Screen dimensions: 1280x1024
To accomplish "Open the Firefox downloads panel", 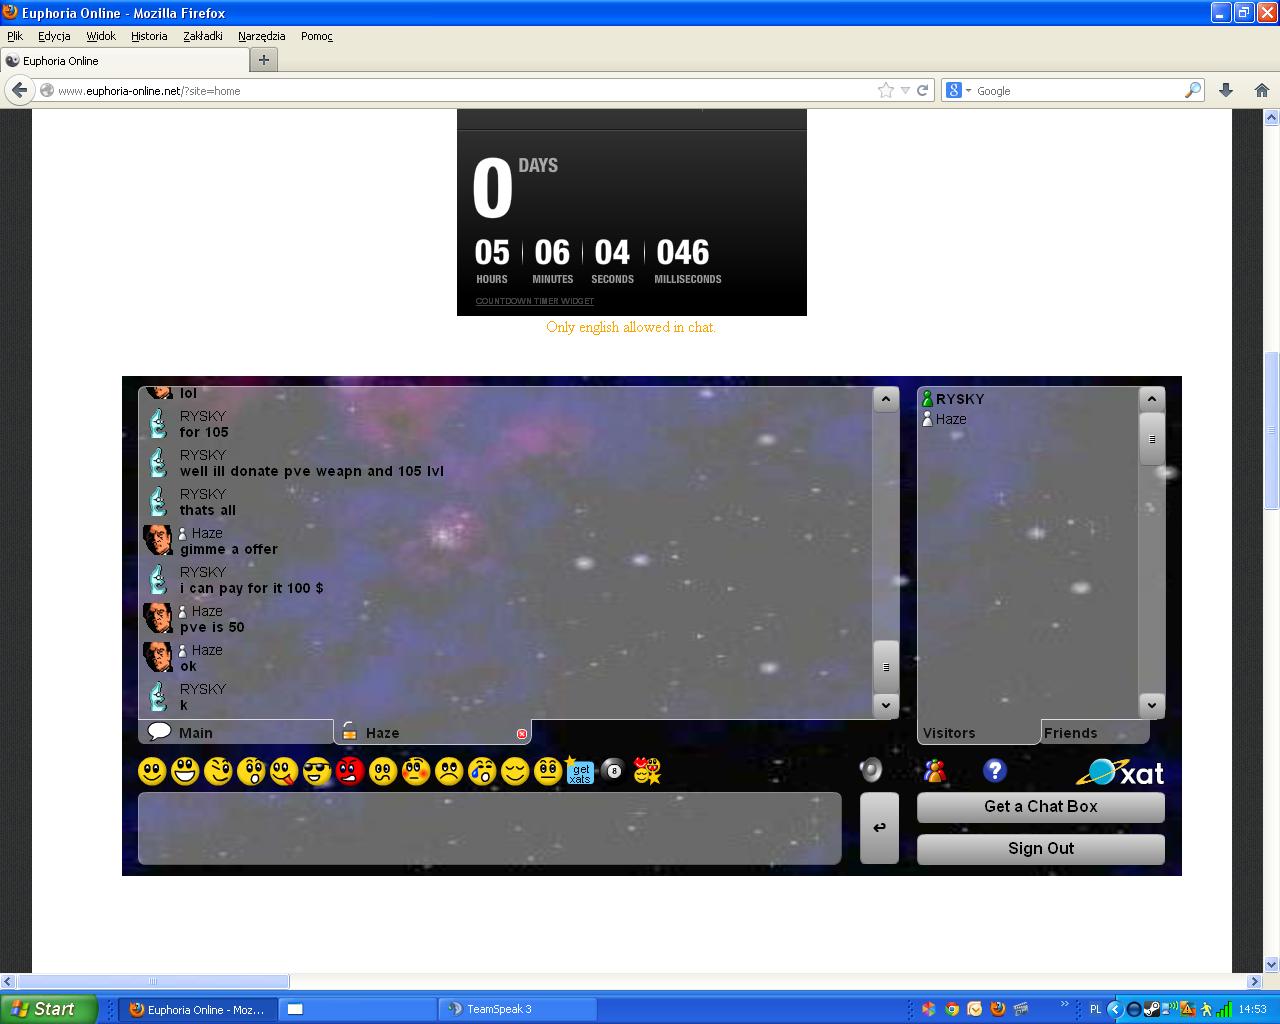I will tap(1226, 90).
